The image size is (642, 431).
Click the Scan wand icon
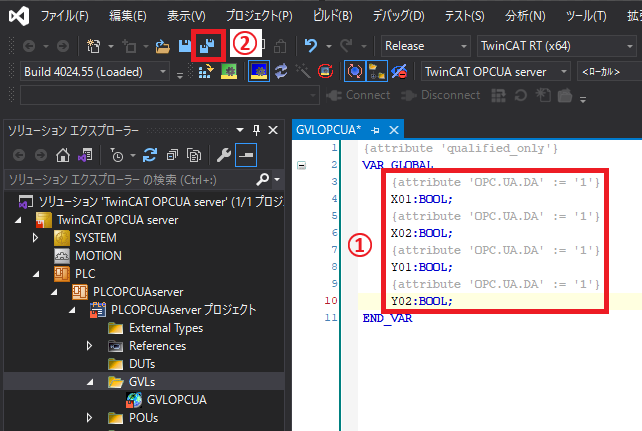(303, 72)
